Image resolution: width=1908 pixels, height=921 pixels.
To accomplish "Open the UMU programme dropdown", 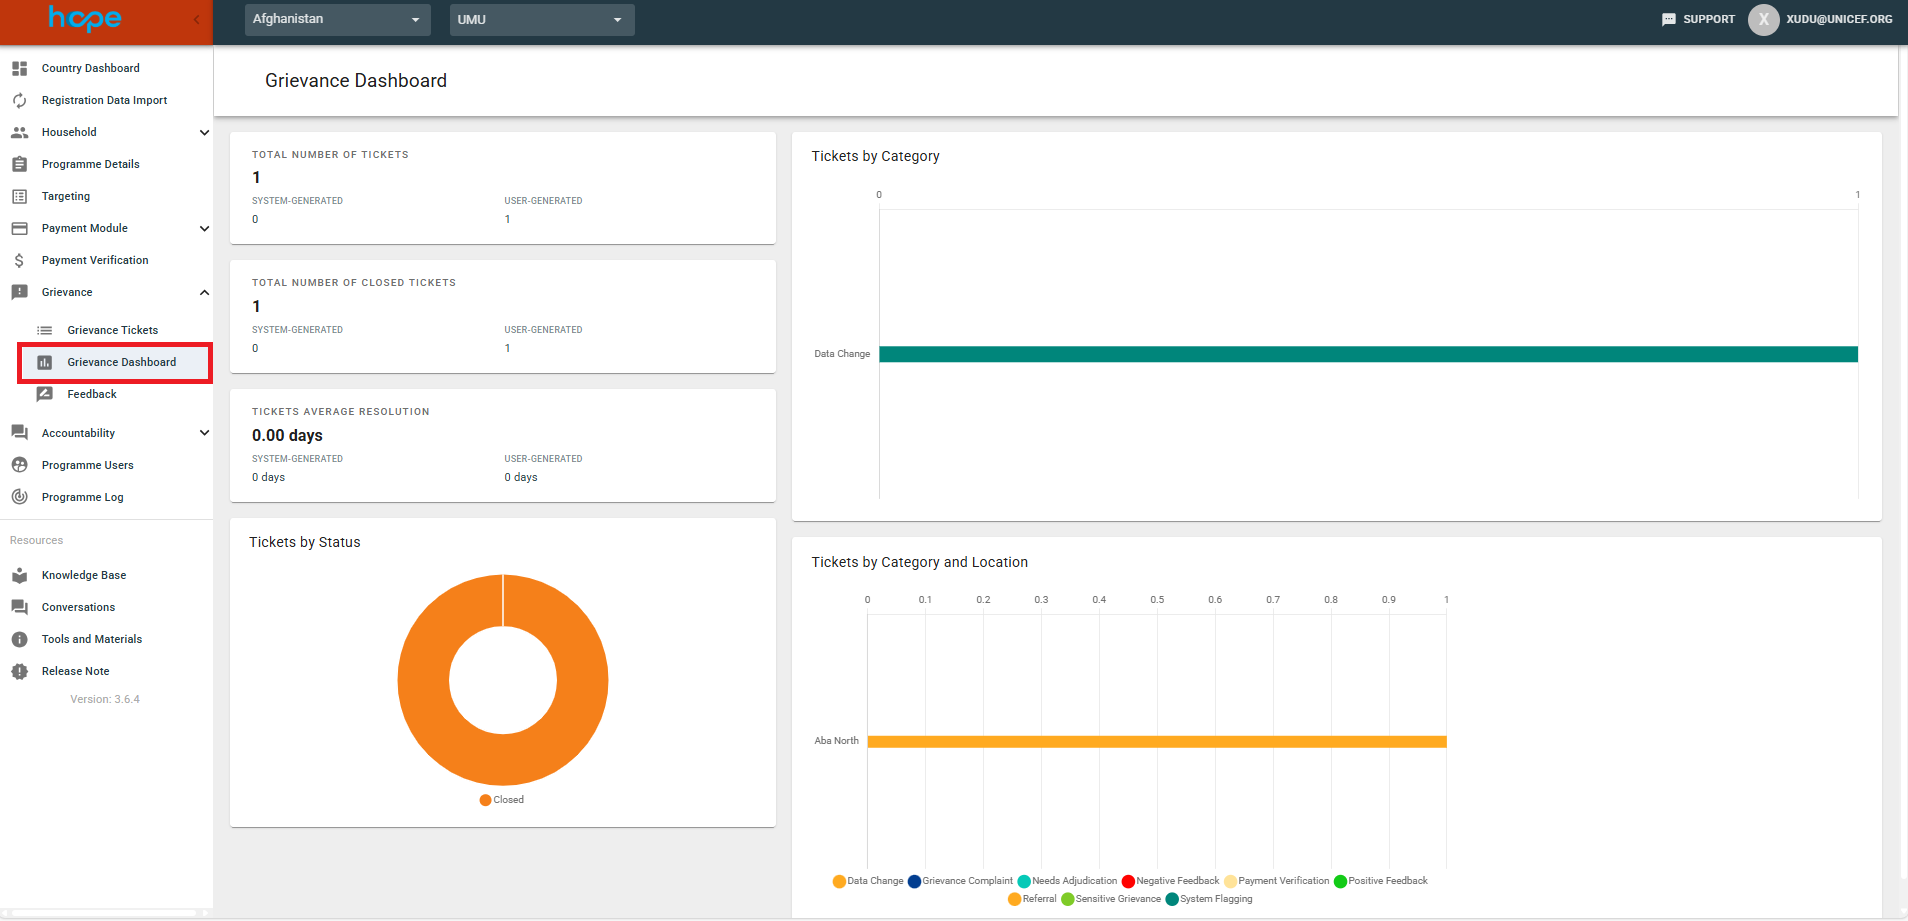I will point(541,20).
